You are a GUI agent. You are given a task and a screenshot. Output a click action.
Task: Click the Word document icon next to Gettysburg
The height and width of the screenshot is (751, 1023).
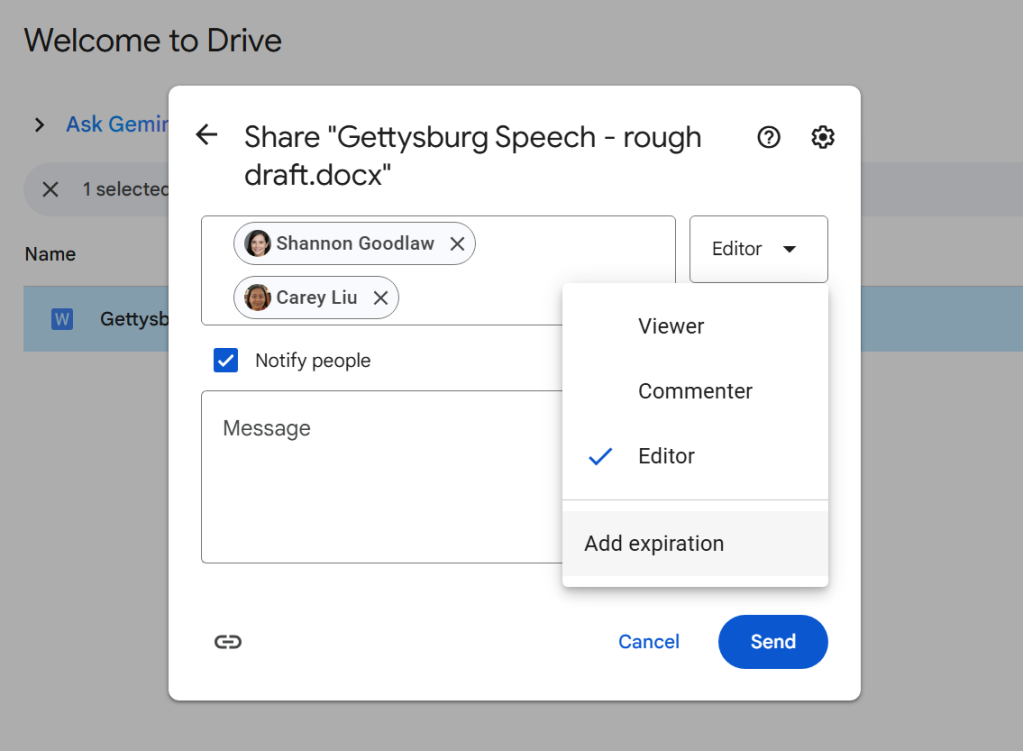[61, 318]
